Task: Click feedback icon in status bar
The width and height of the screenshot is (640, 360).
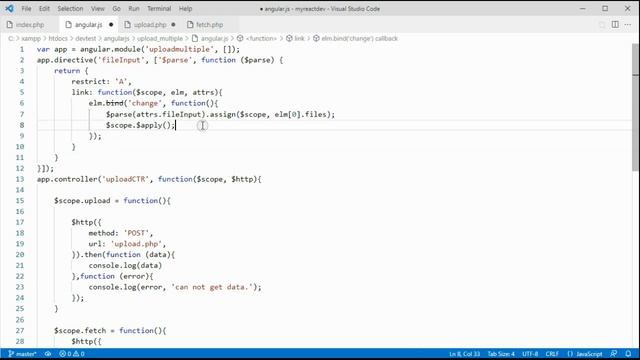Action: (613, 354)
